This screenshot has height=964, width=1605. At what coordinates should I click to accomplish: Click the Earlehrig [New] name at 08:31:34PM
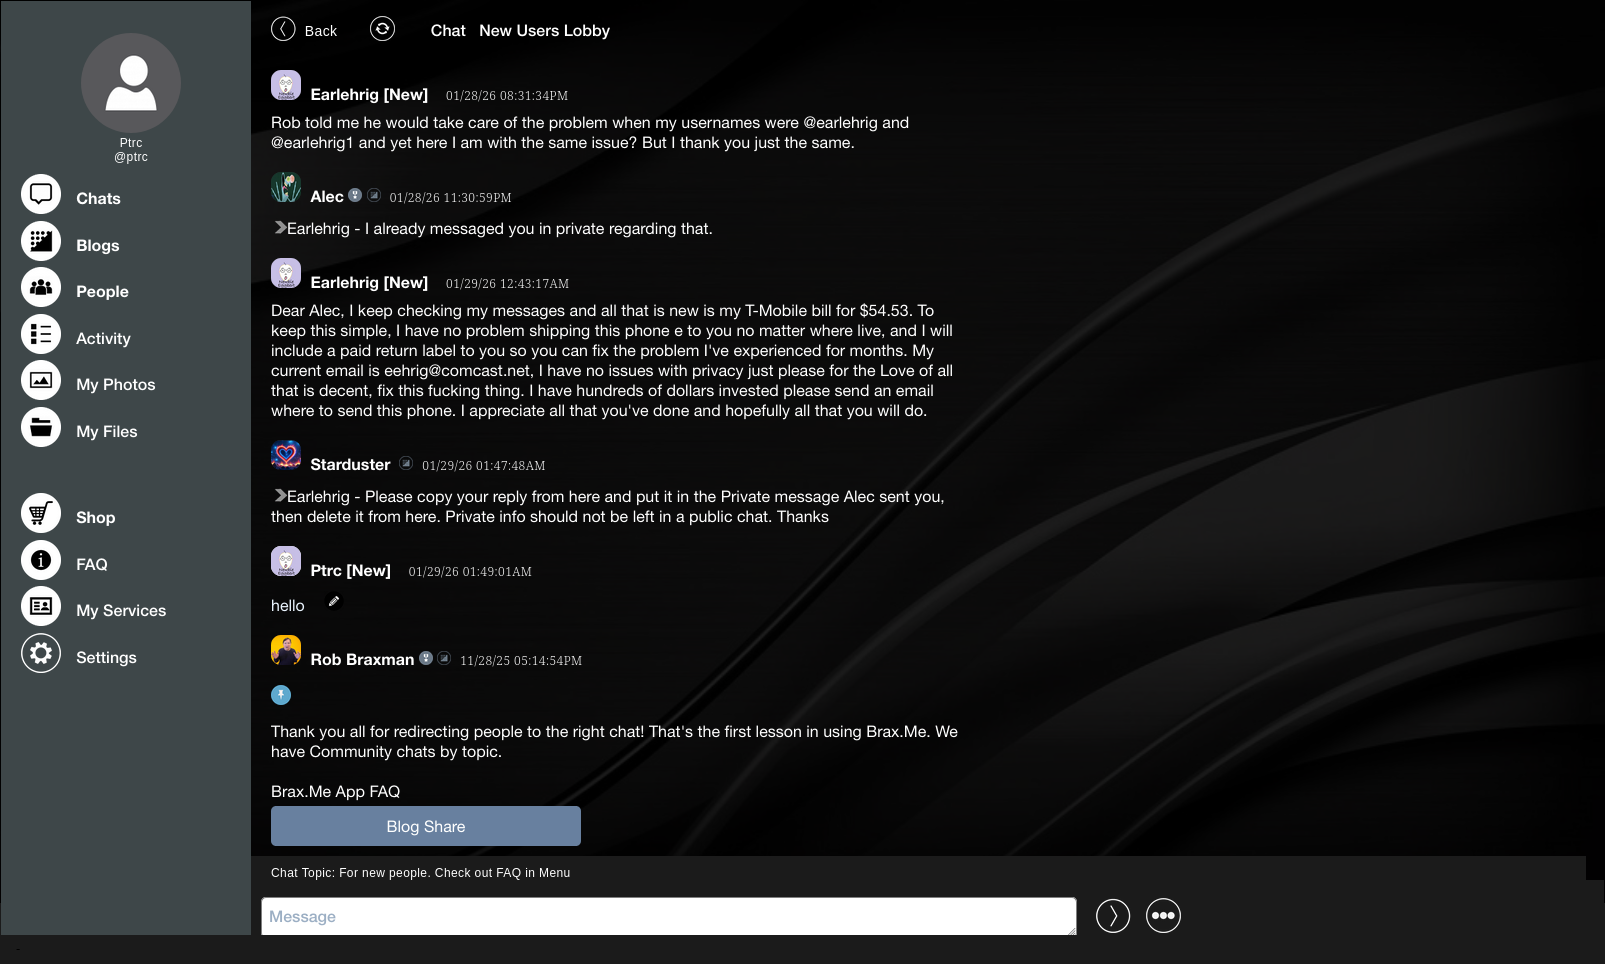369,94
